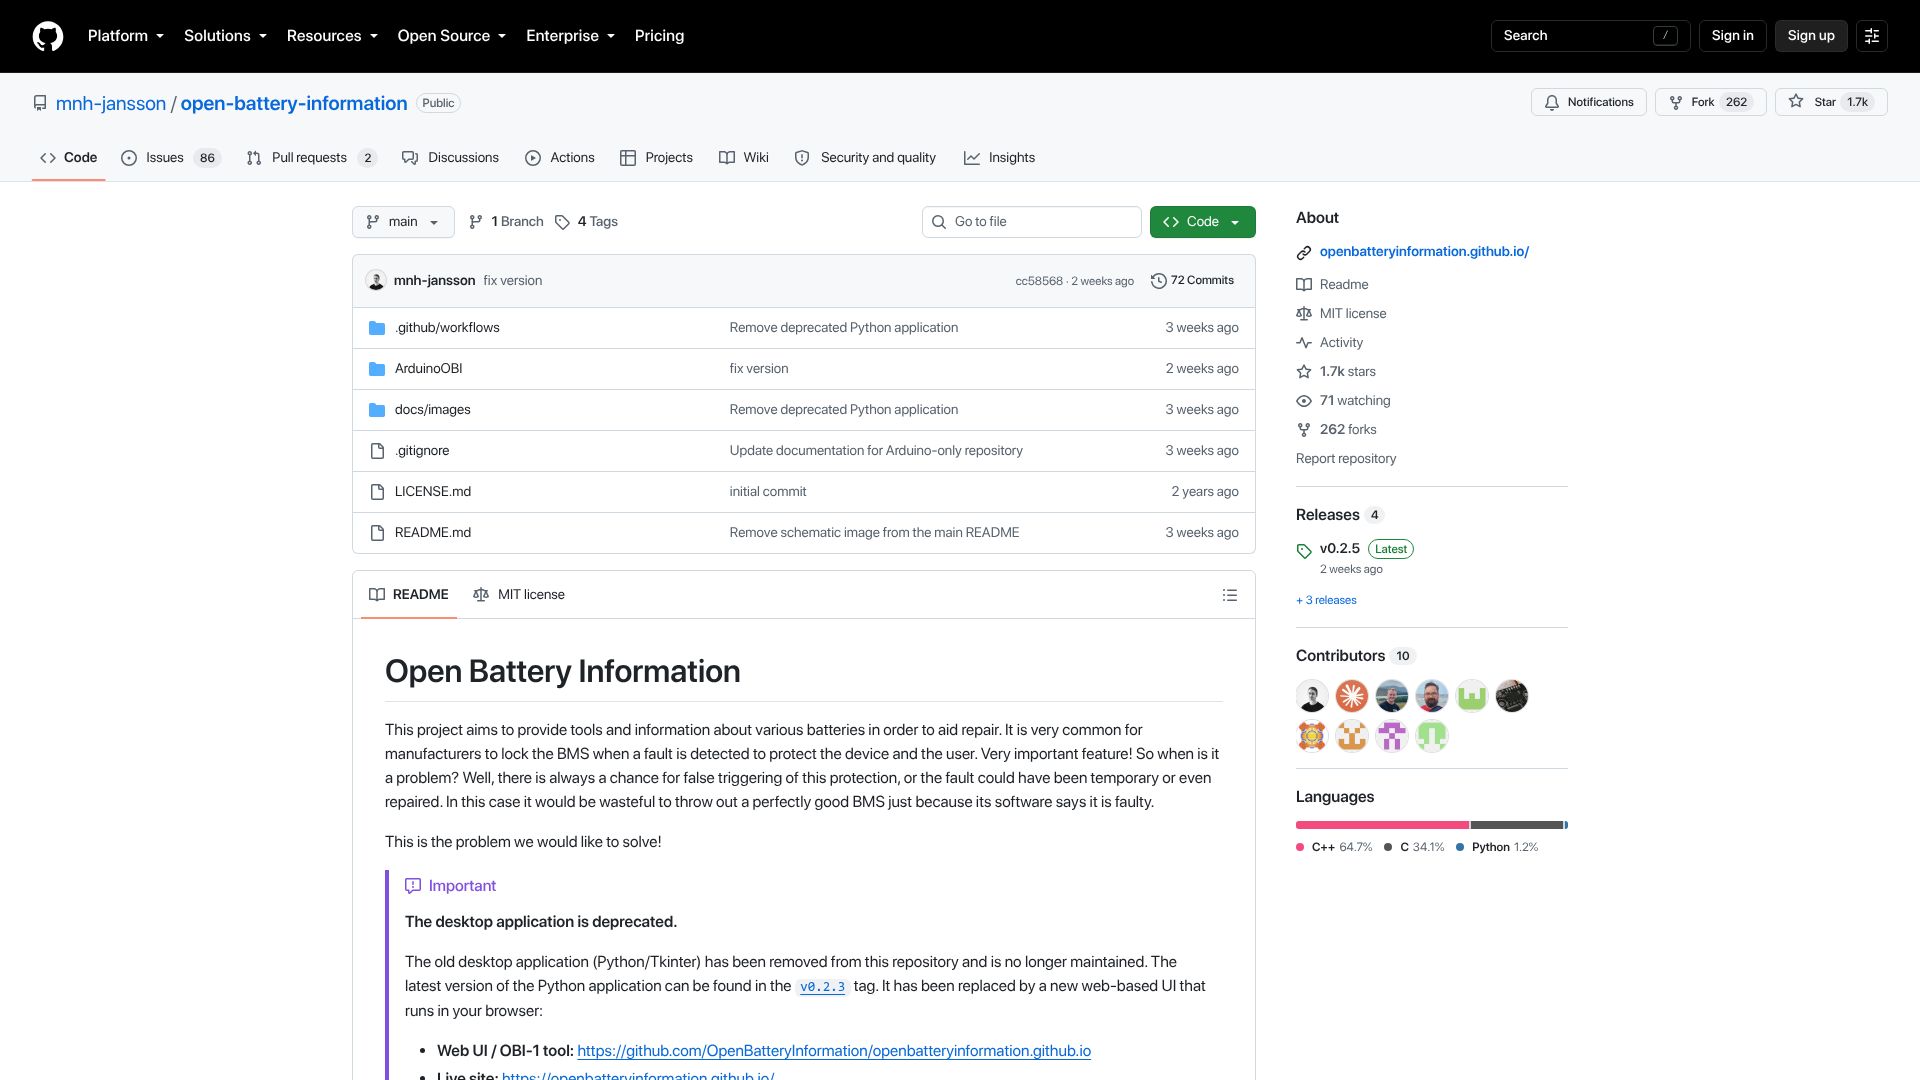Open the Activity link in About

tap(1341, 343)
